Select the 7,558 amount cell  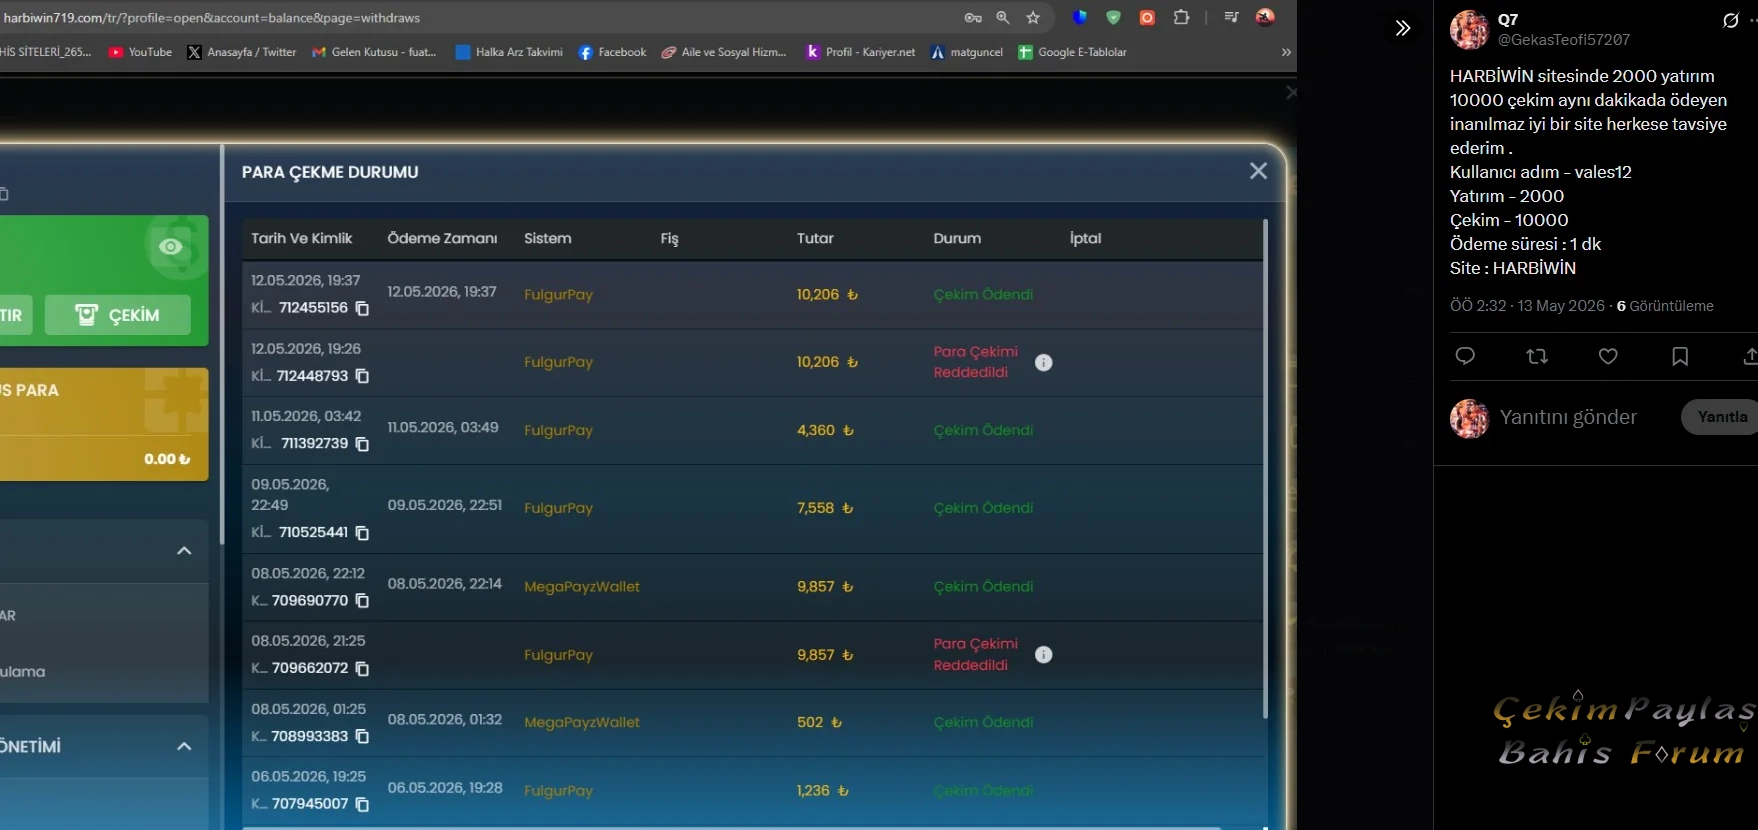(x=825, y=508)
